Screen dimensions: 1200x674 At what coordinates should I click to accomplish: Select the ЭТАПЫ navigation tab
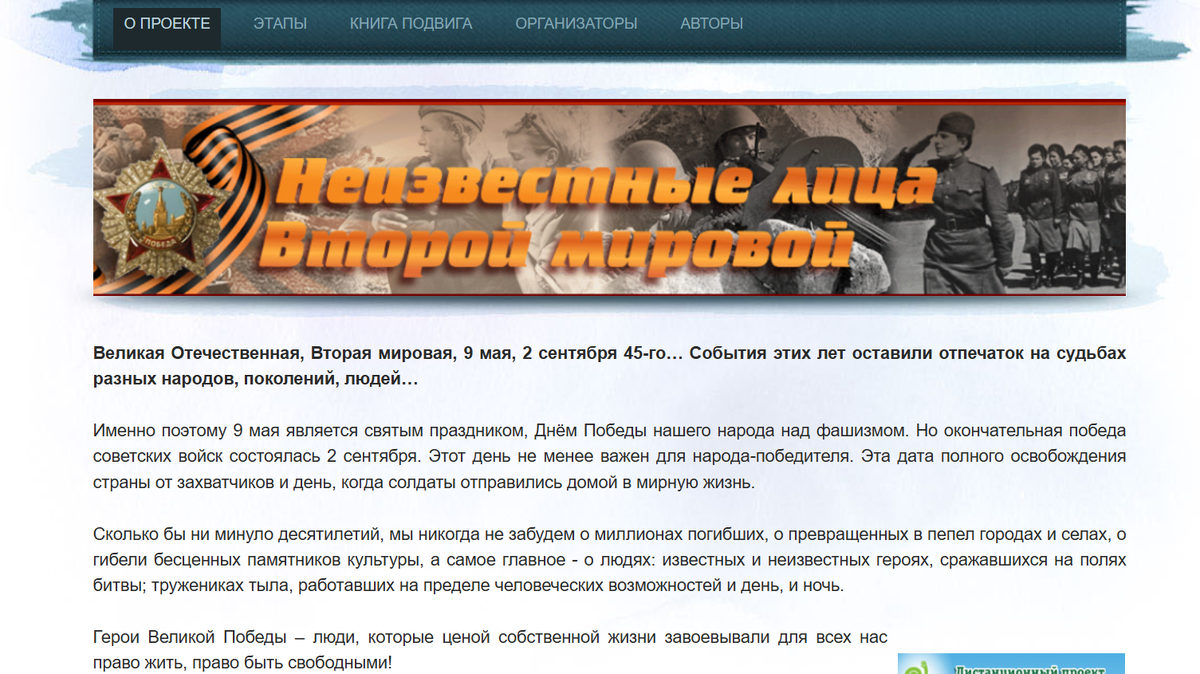tap(280, 22)
